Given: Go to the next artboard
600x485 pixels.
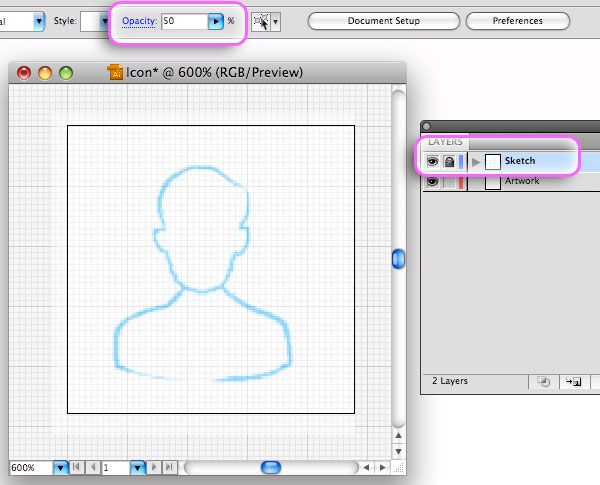Looking at the screenshot, I should tap(154, 467).
